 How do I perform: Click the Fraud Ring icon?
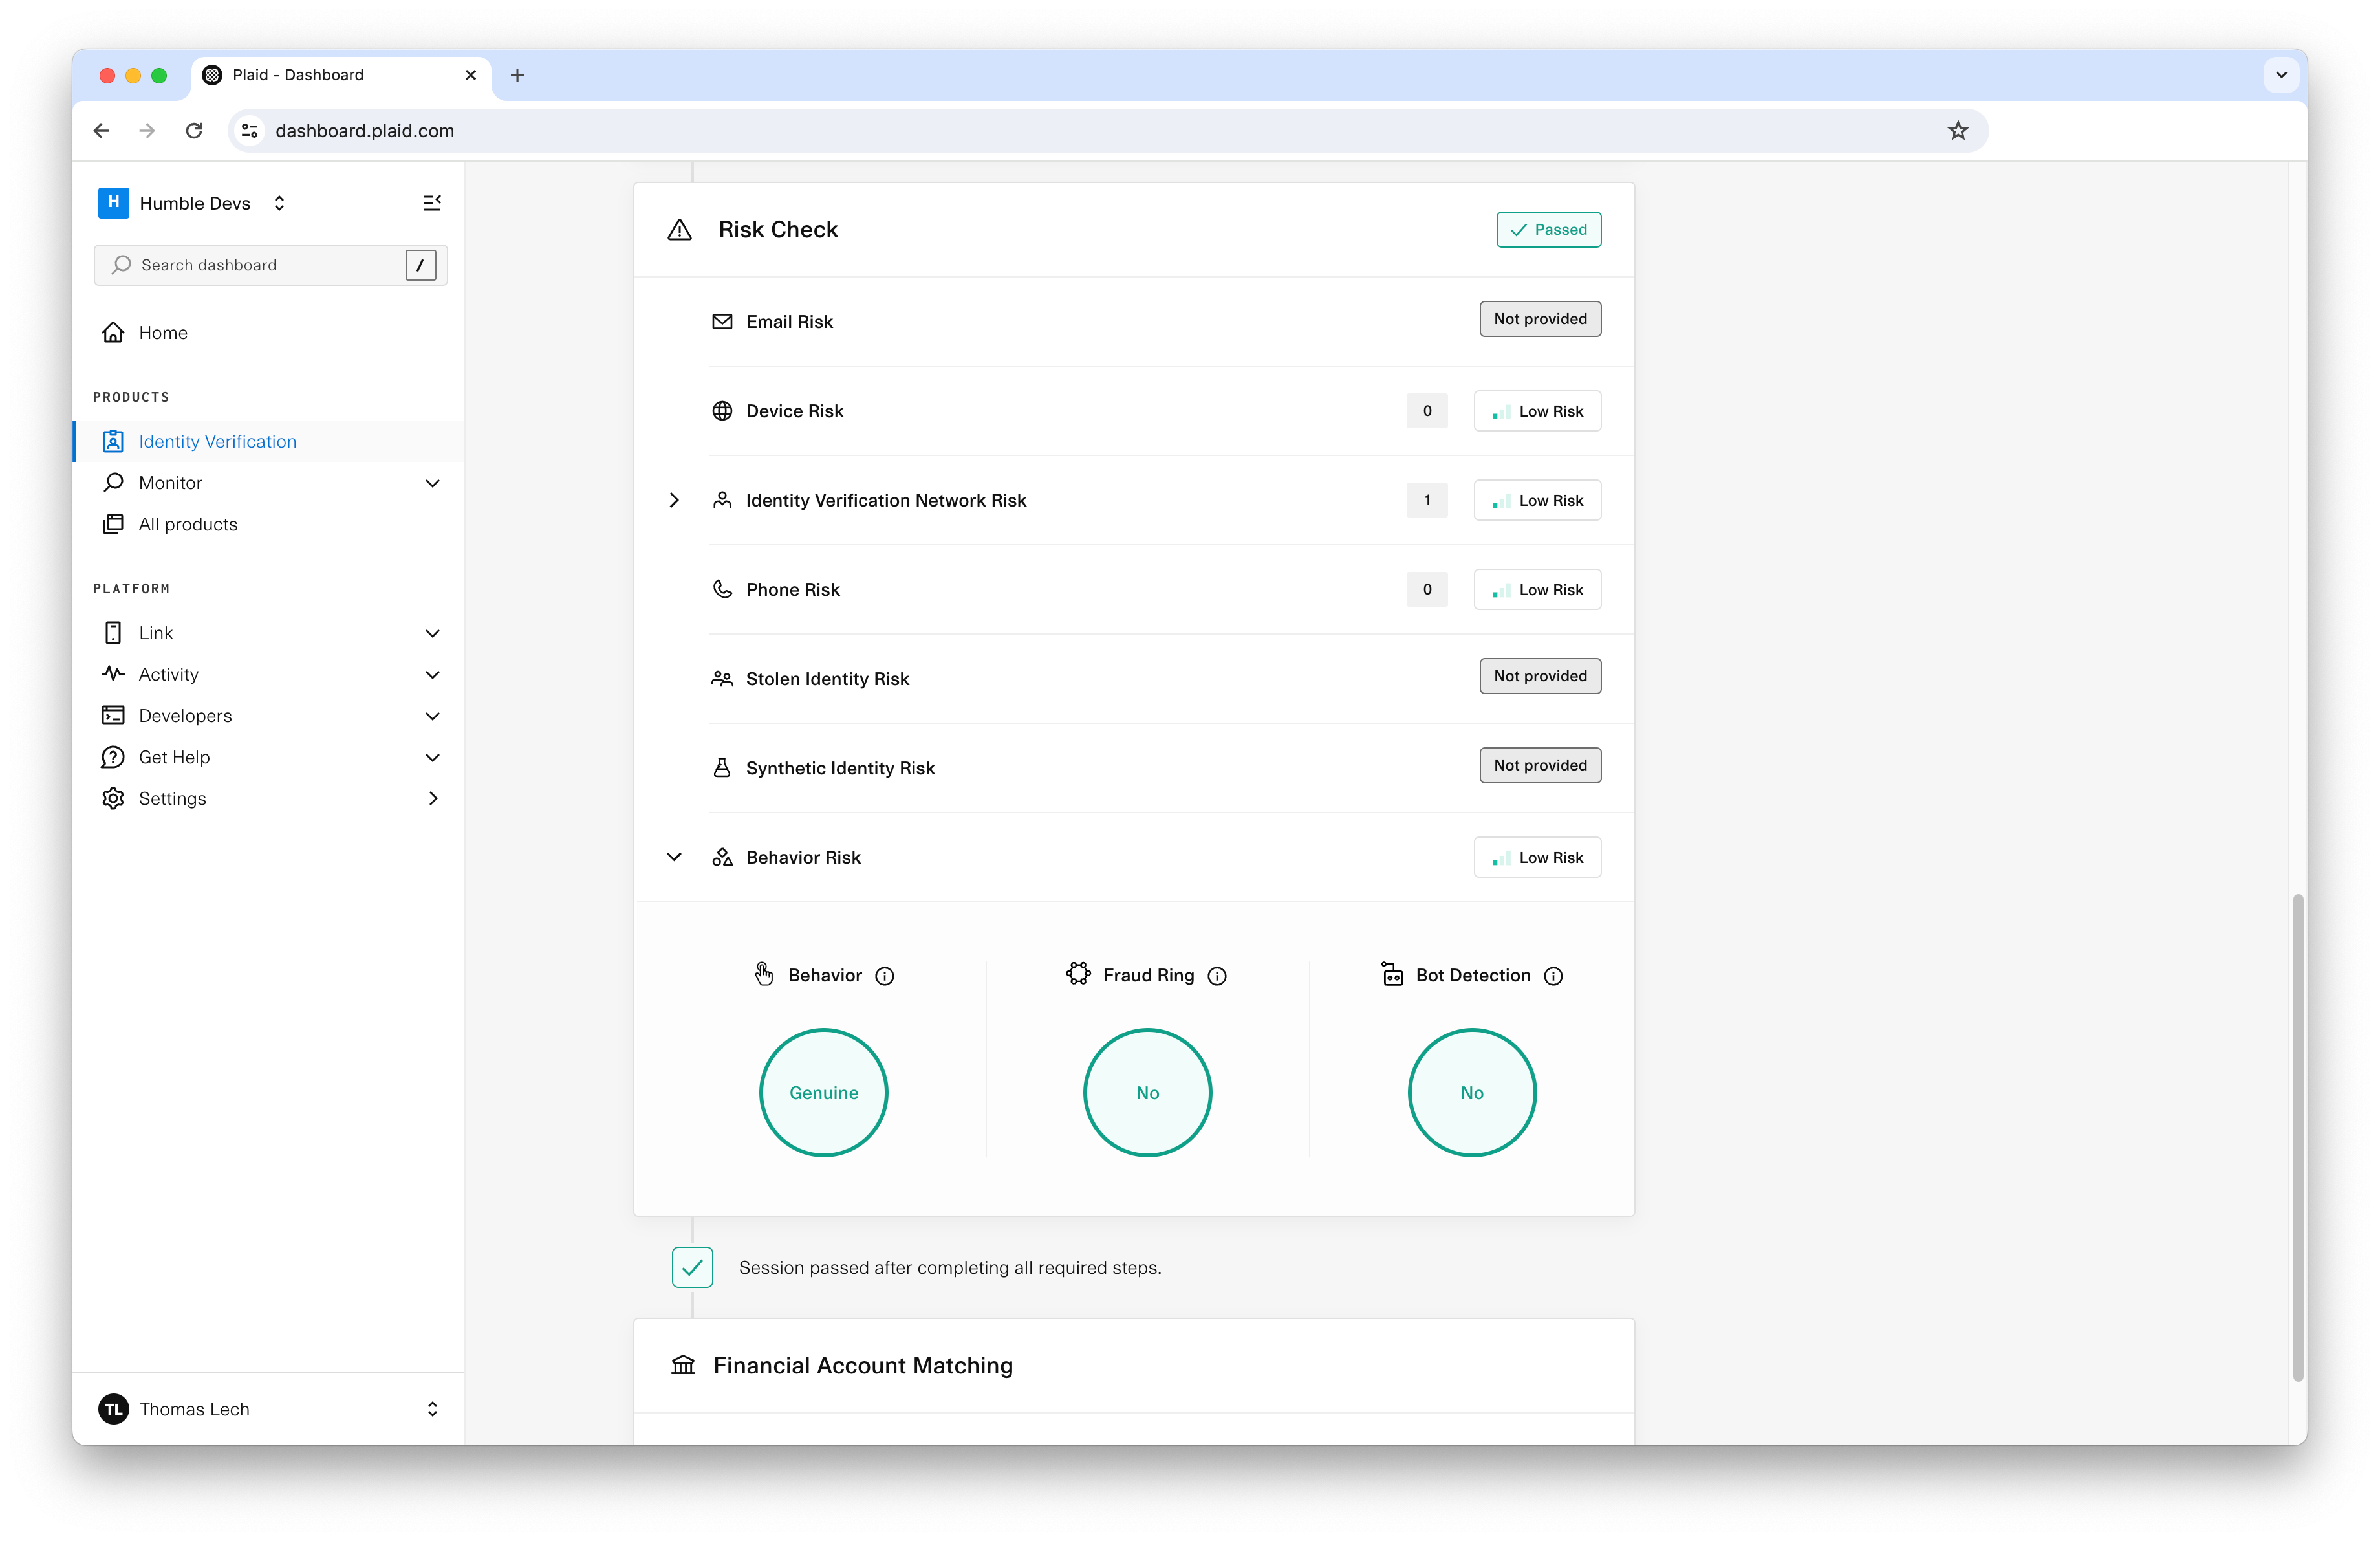[x=1078, y=974]
